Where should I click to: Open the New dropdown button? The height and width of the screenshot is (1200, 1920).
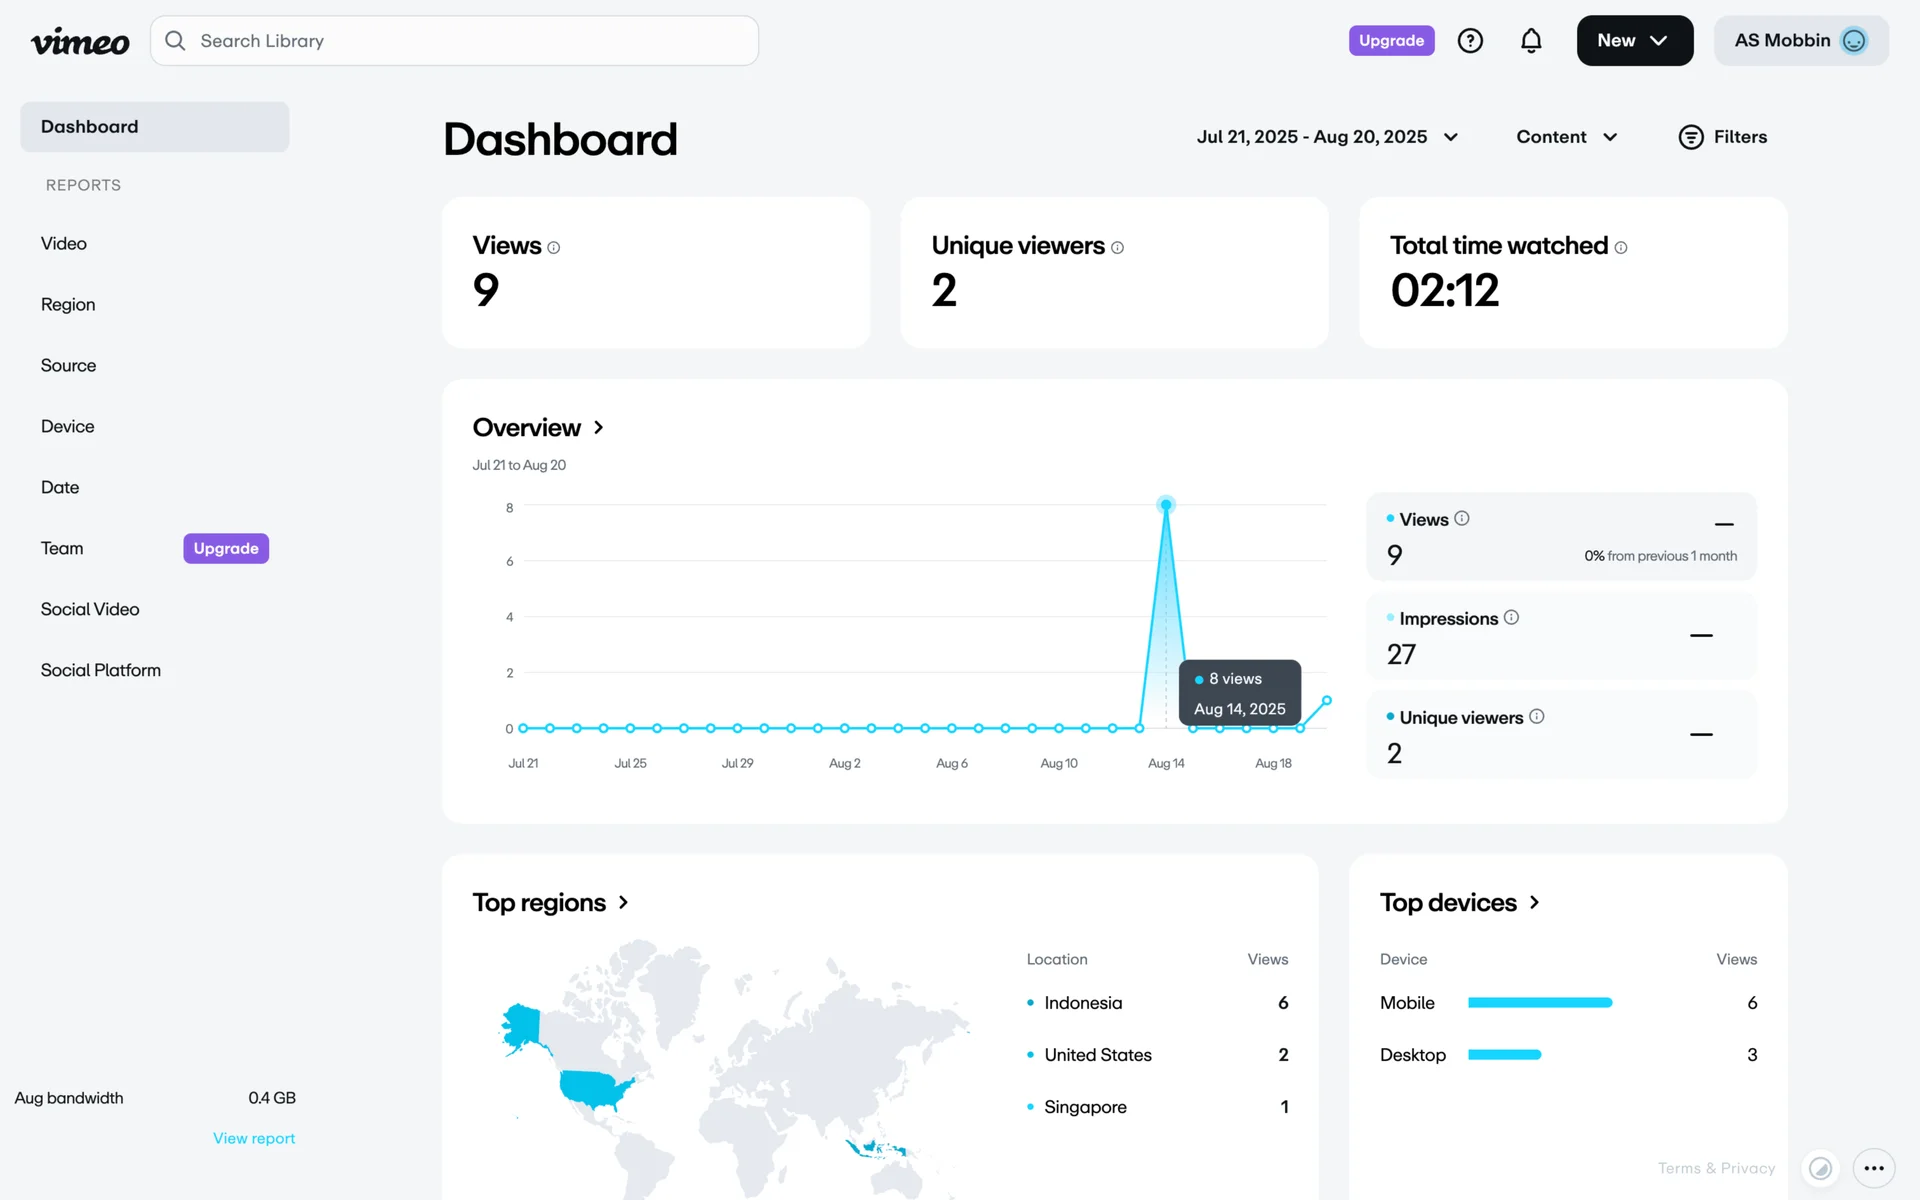(1634, 41)
